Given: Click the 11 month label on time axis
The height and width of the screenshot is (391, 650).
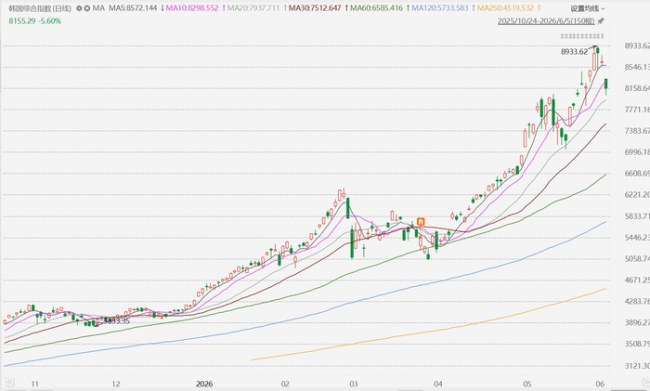Looking at the screenshot, I should click(35, 384).
